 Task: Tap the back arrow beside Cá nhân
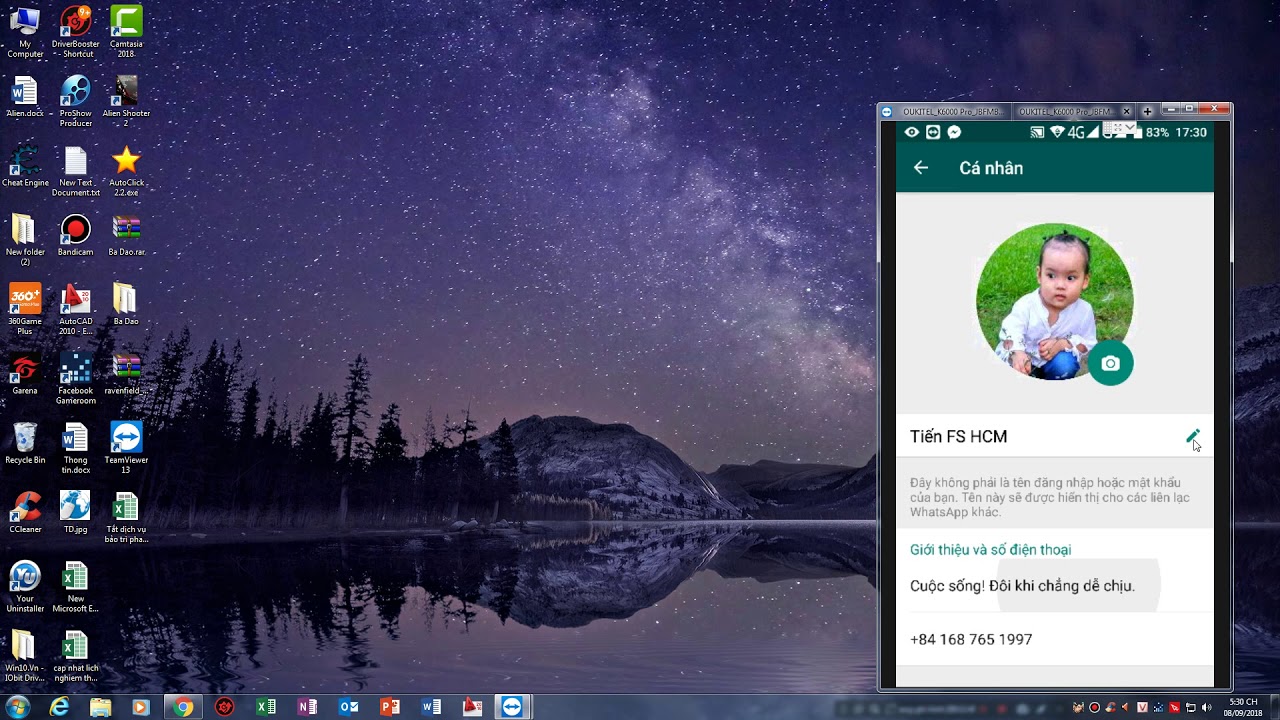click(921, 168)
